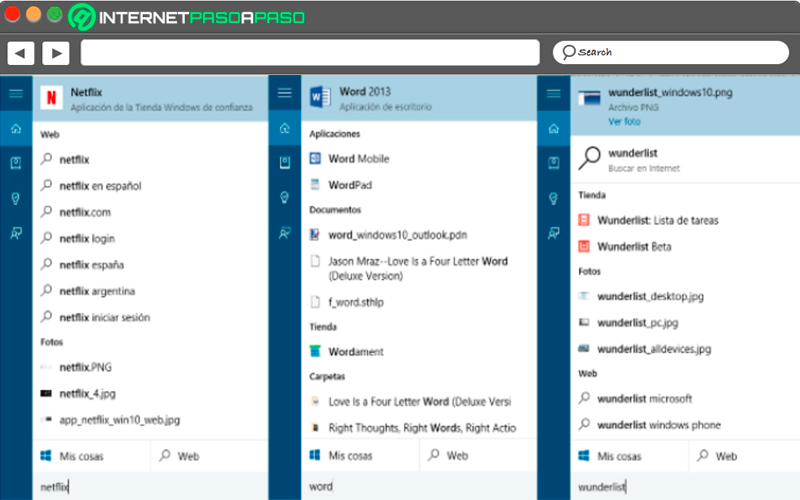
Task: Switch to Web tab in word panel
Action: coord(479,456)
